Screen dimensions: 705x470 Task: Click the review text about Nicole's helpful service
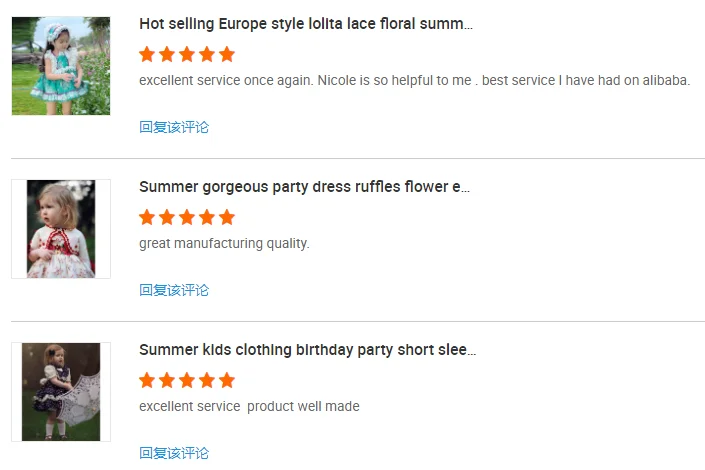point(414,80)
